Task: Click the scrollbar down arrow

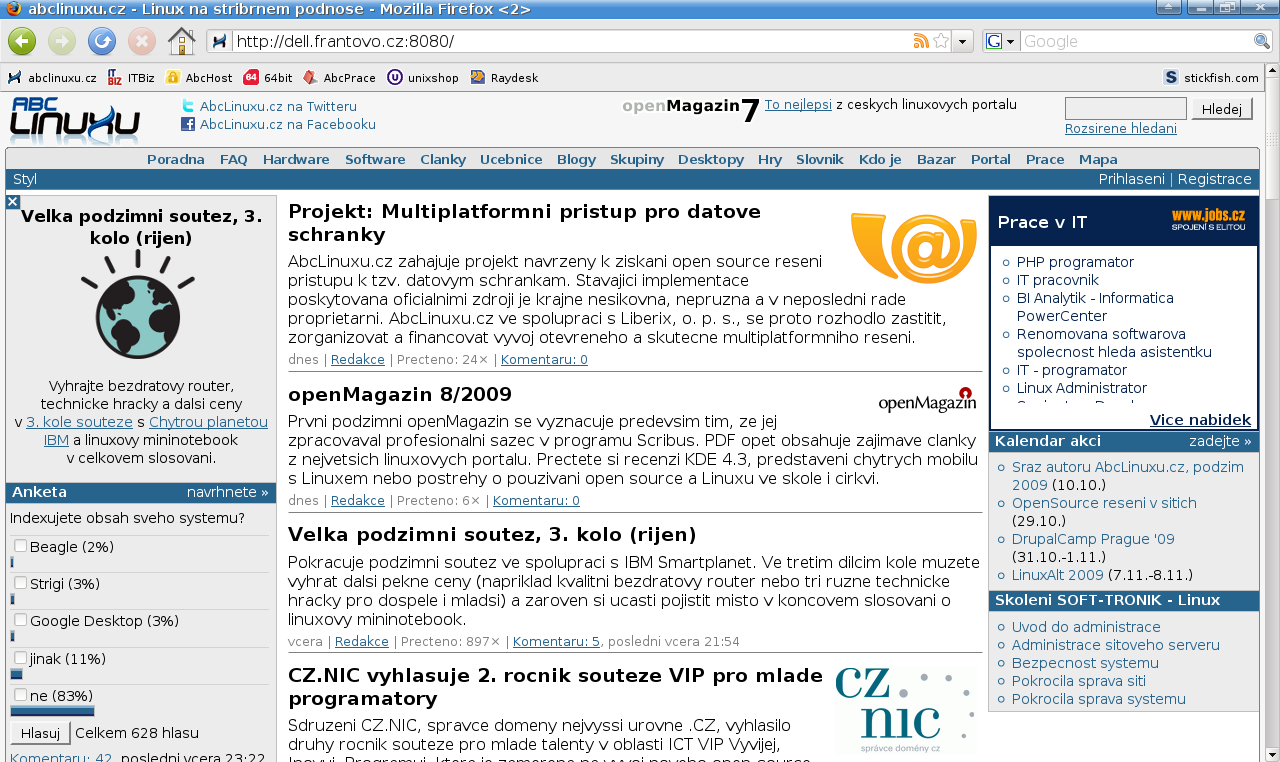Action: [x=1271, y=753]
